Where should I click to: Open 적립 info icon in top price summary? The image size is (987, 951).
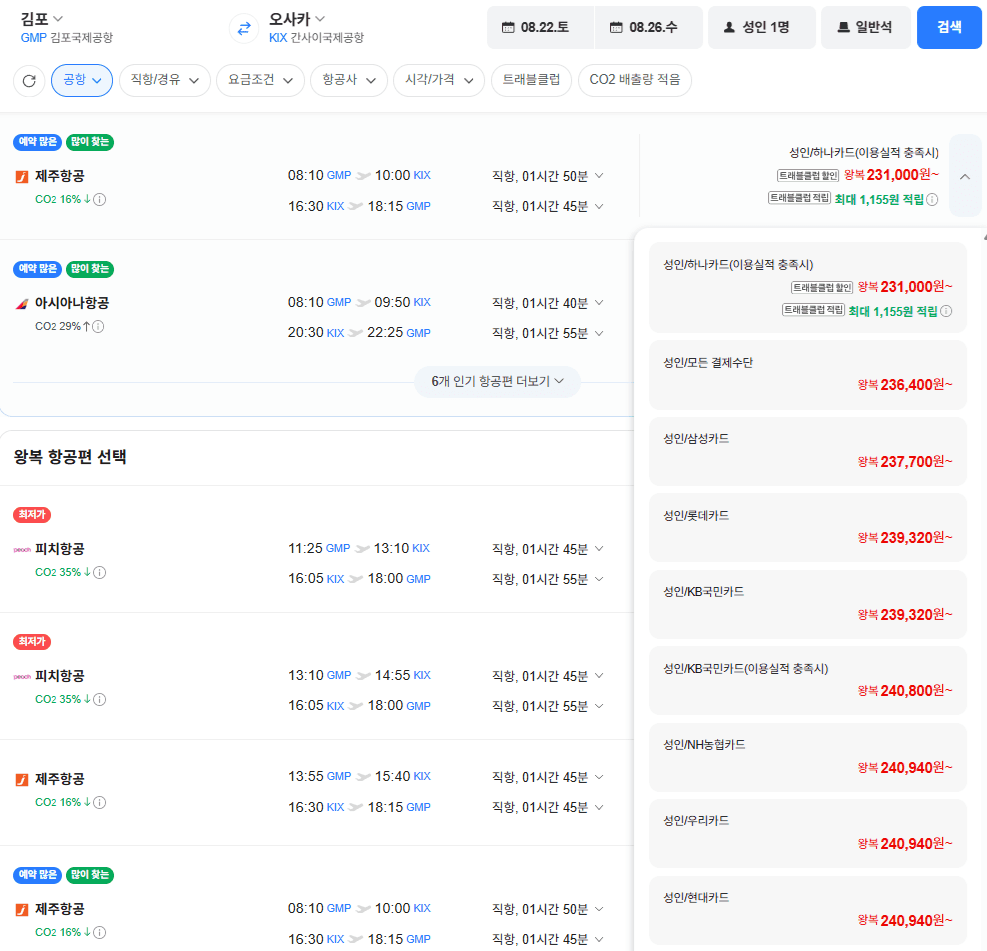pyautogui.click(x=932, y=200)
